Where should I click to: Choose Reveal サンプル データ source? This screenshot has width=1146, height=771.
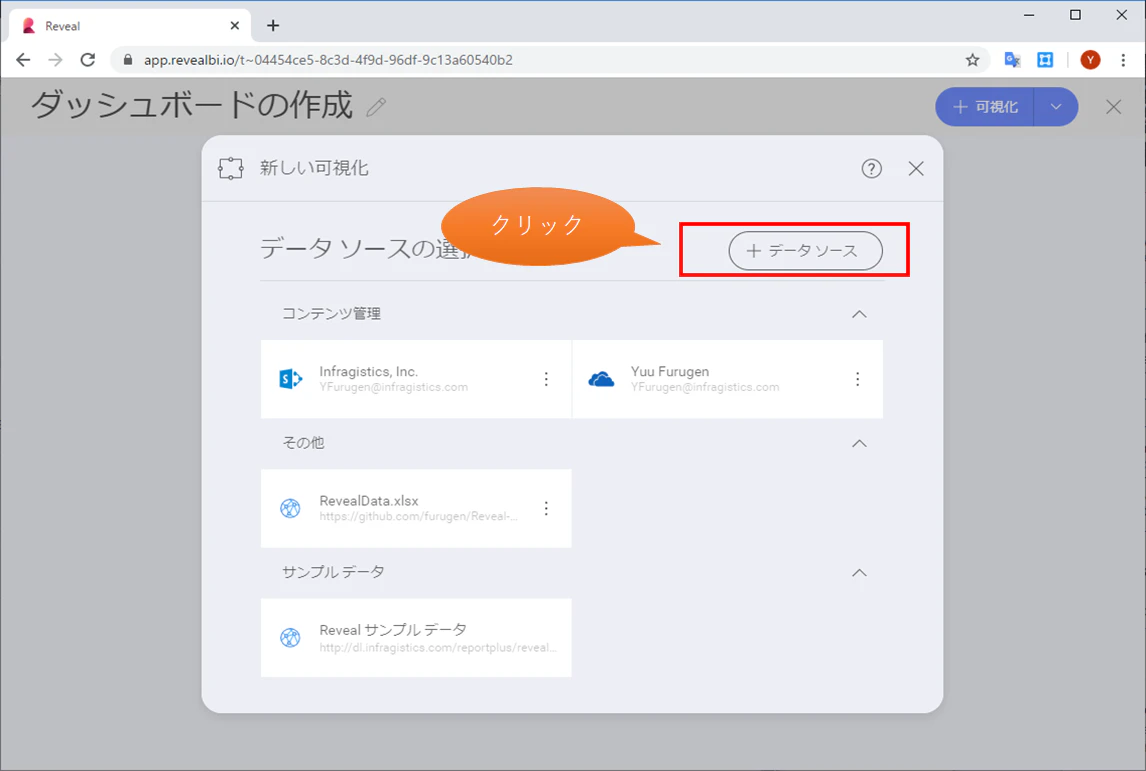tap(416, 637)
